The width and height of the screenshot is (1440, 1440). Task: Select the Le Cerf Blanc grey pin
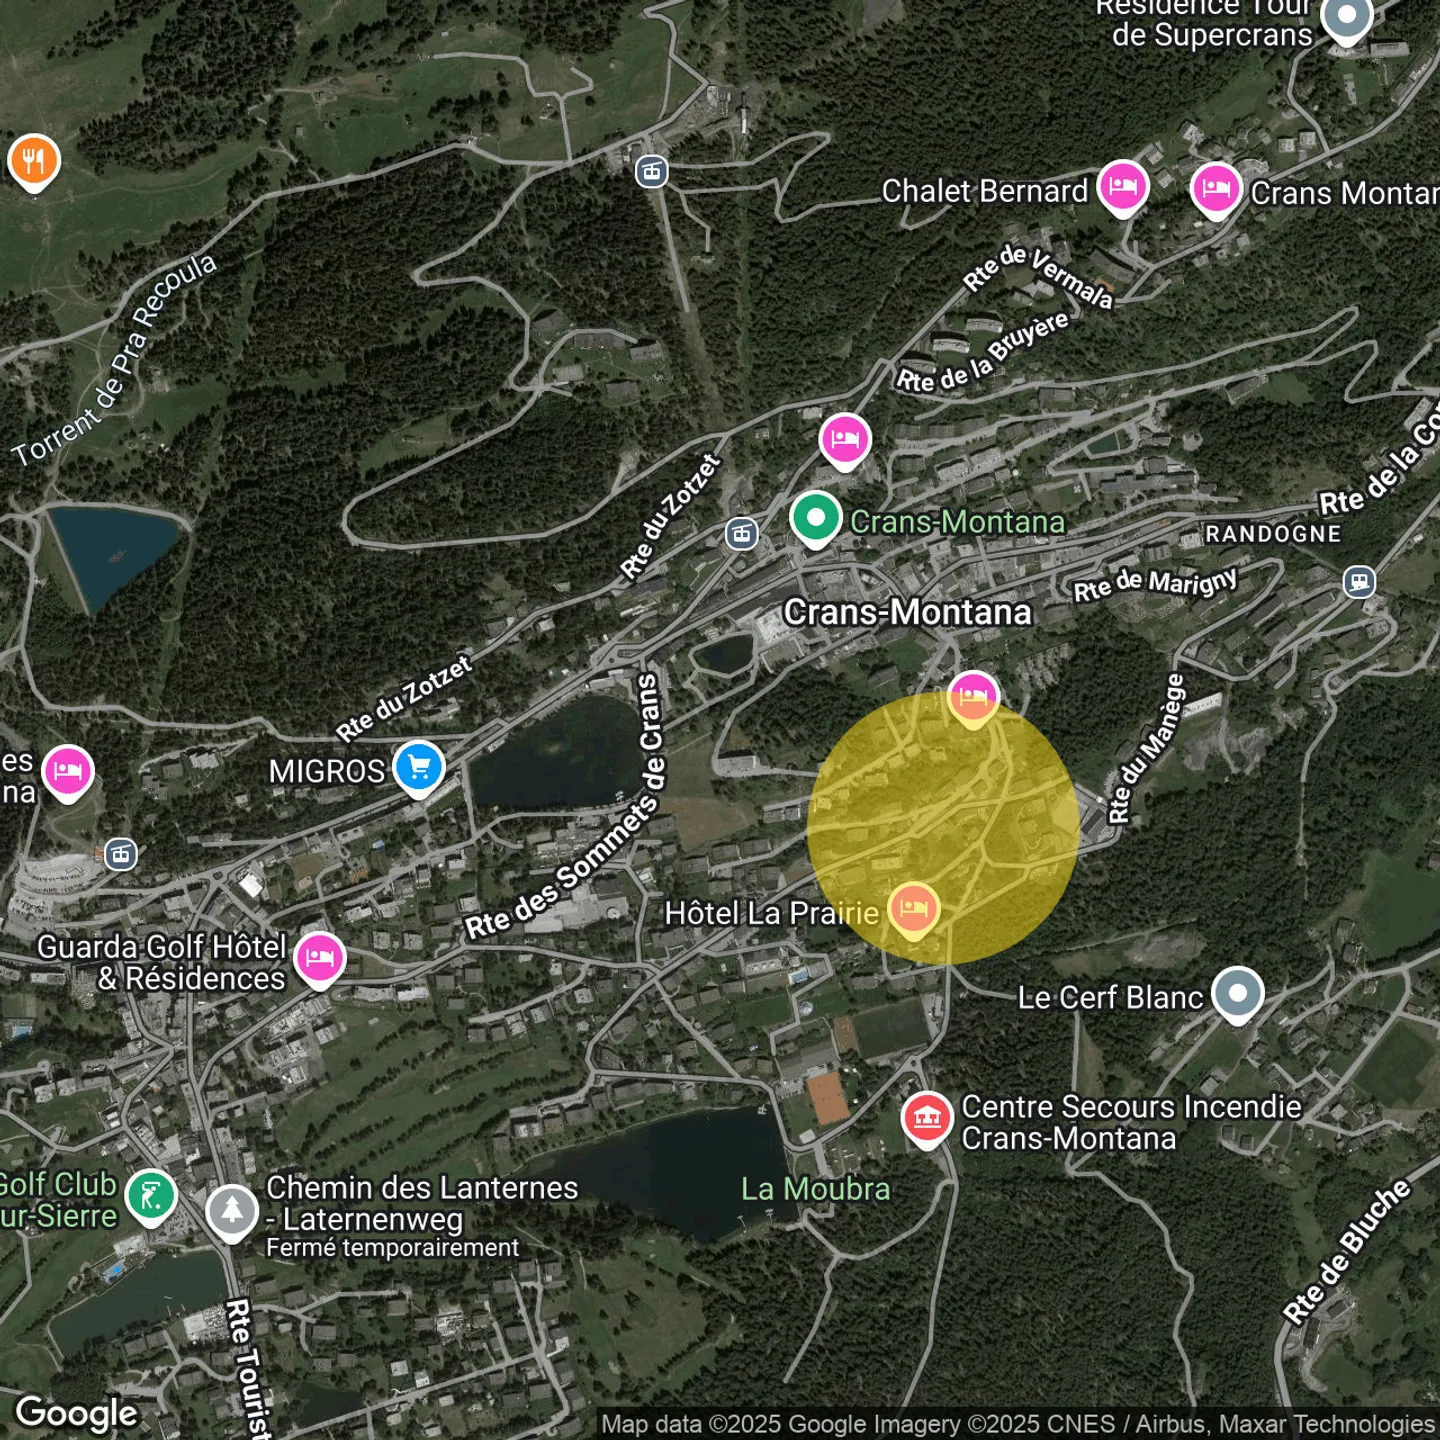(1238, 994)
